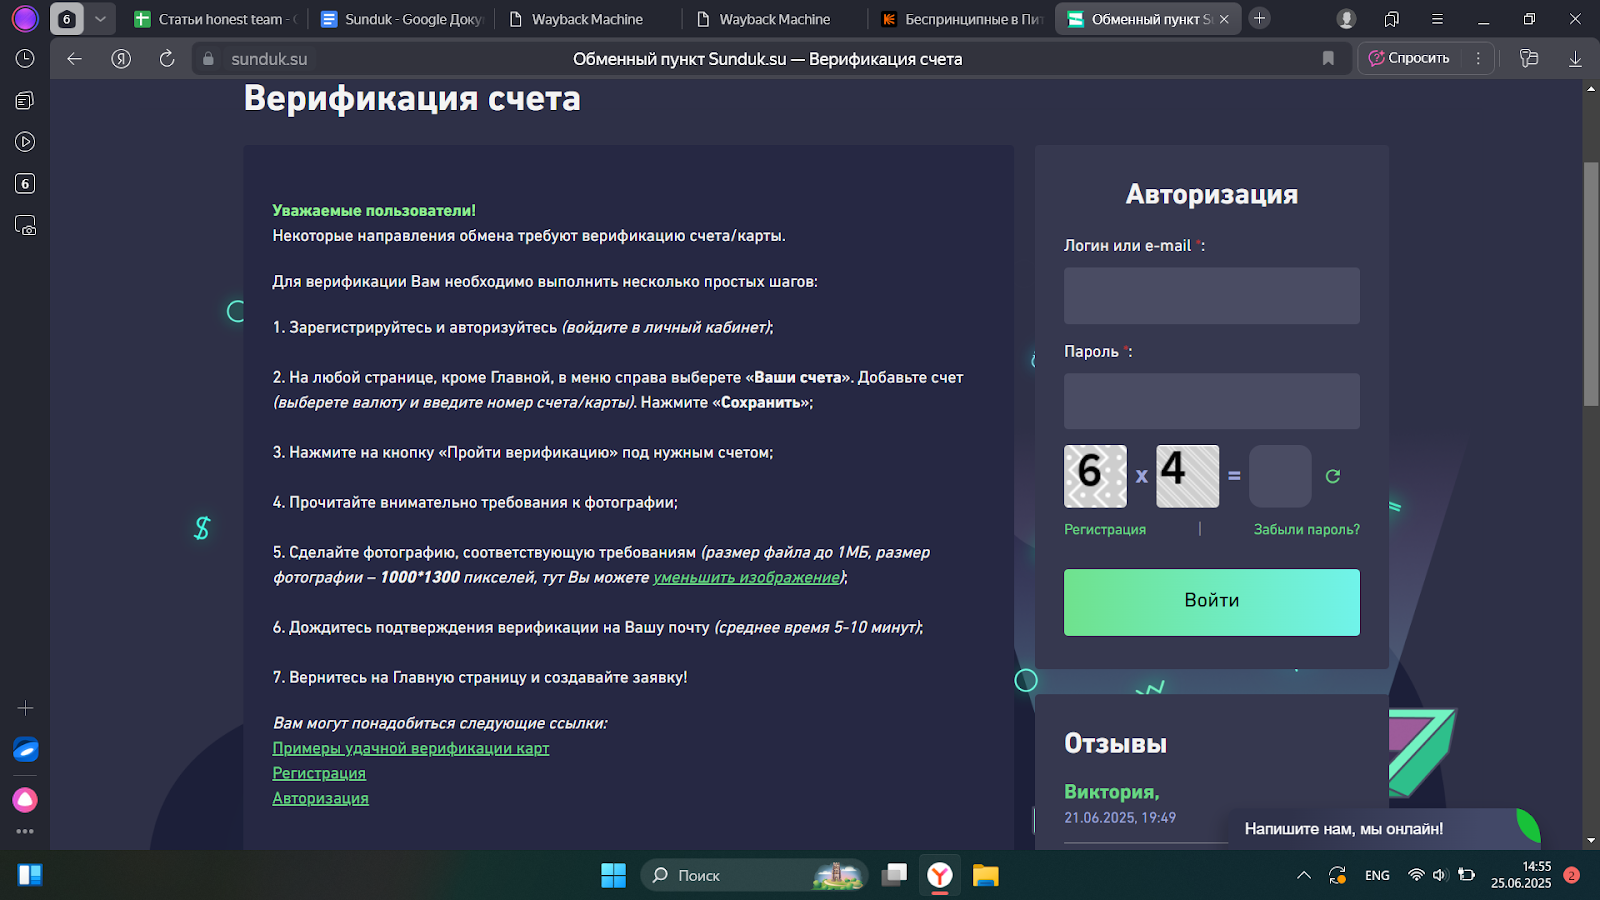Bookmark this page with the flag icon
This screenshot has height=900, width=1600.
1328,59
